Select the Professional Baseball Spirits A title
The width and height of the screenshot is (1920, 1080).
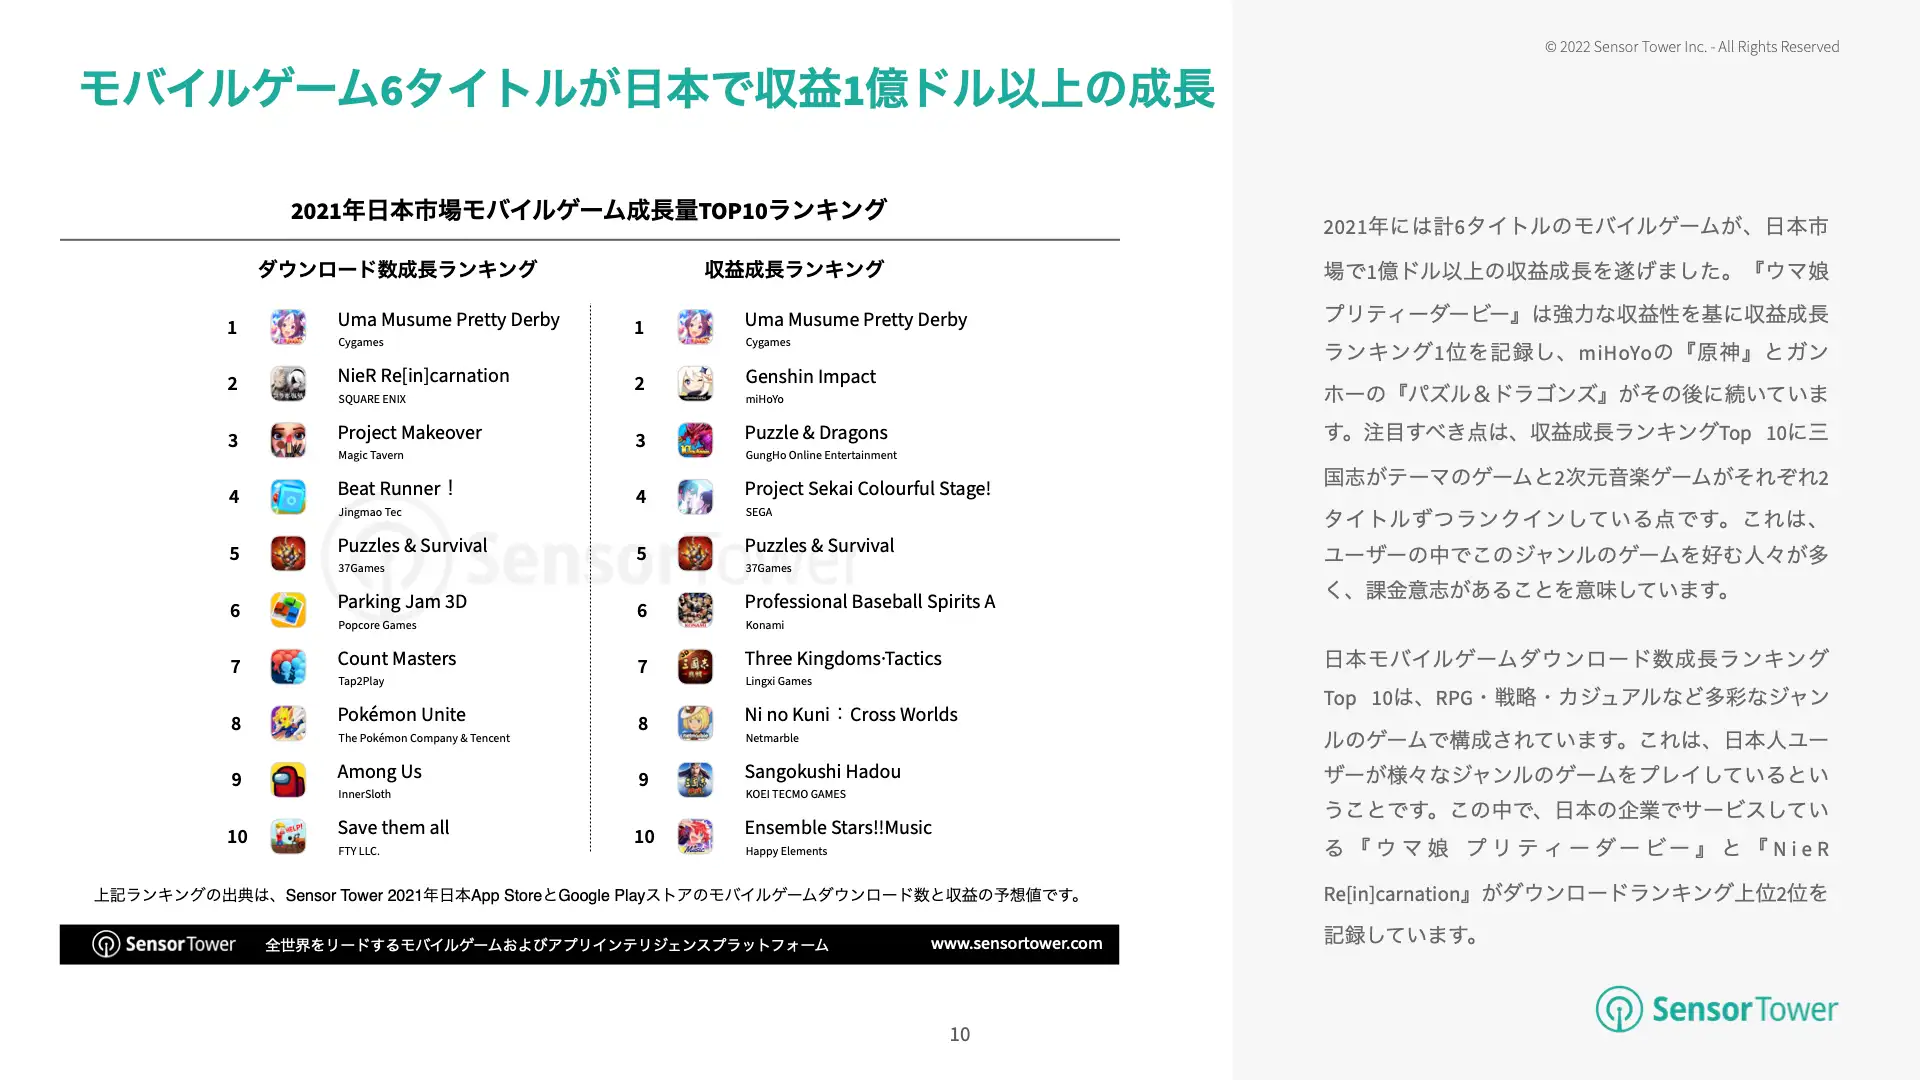tap(870, 602)
